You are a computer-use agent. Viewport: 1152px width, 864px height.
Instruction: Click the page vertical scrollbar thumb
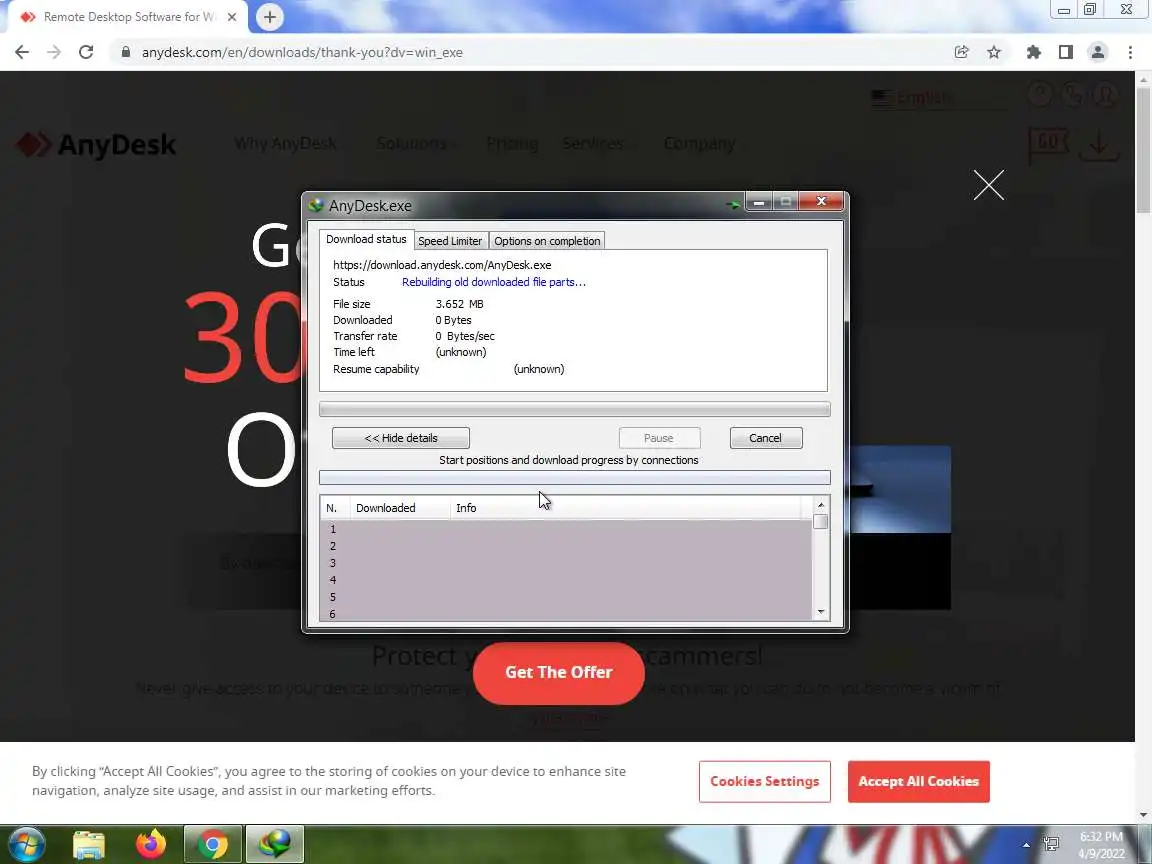point(1143,151)
